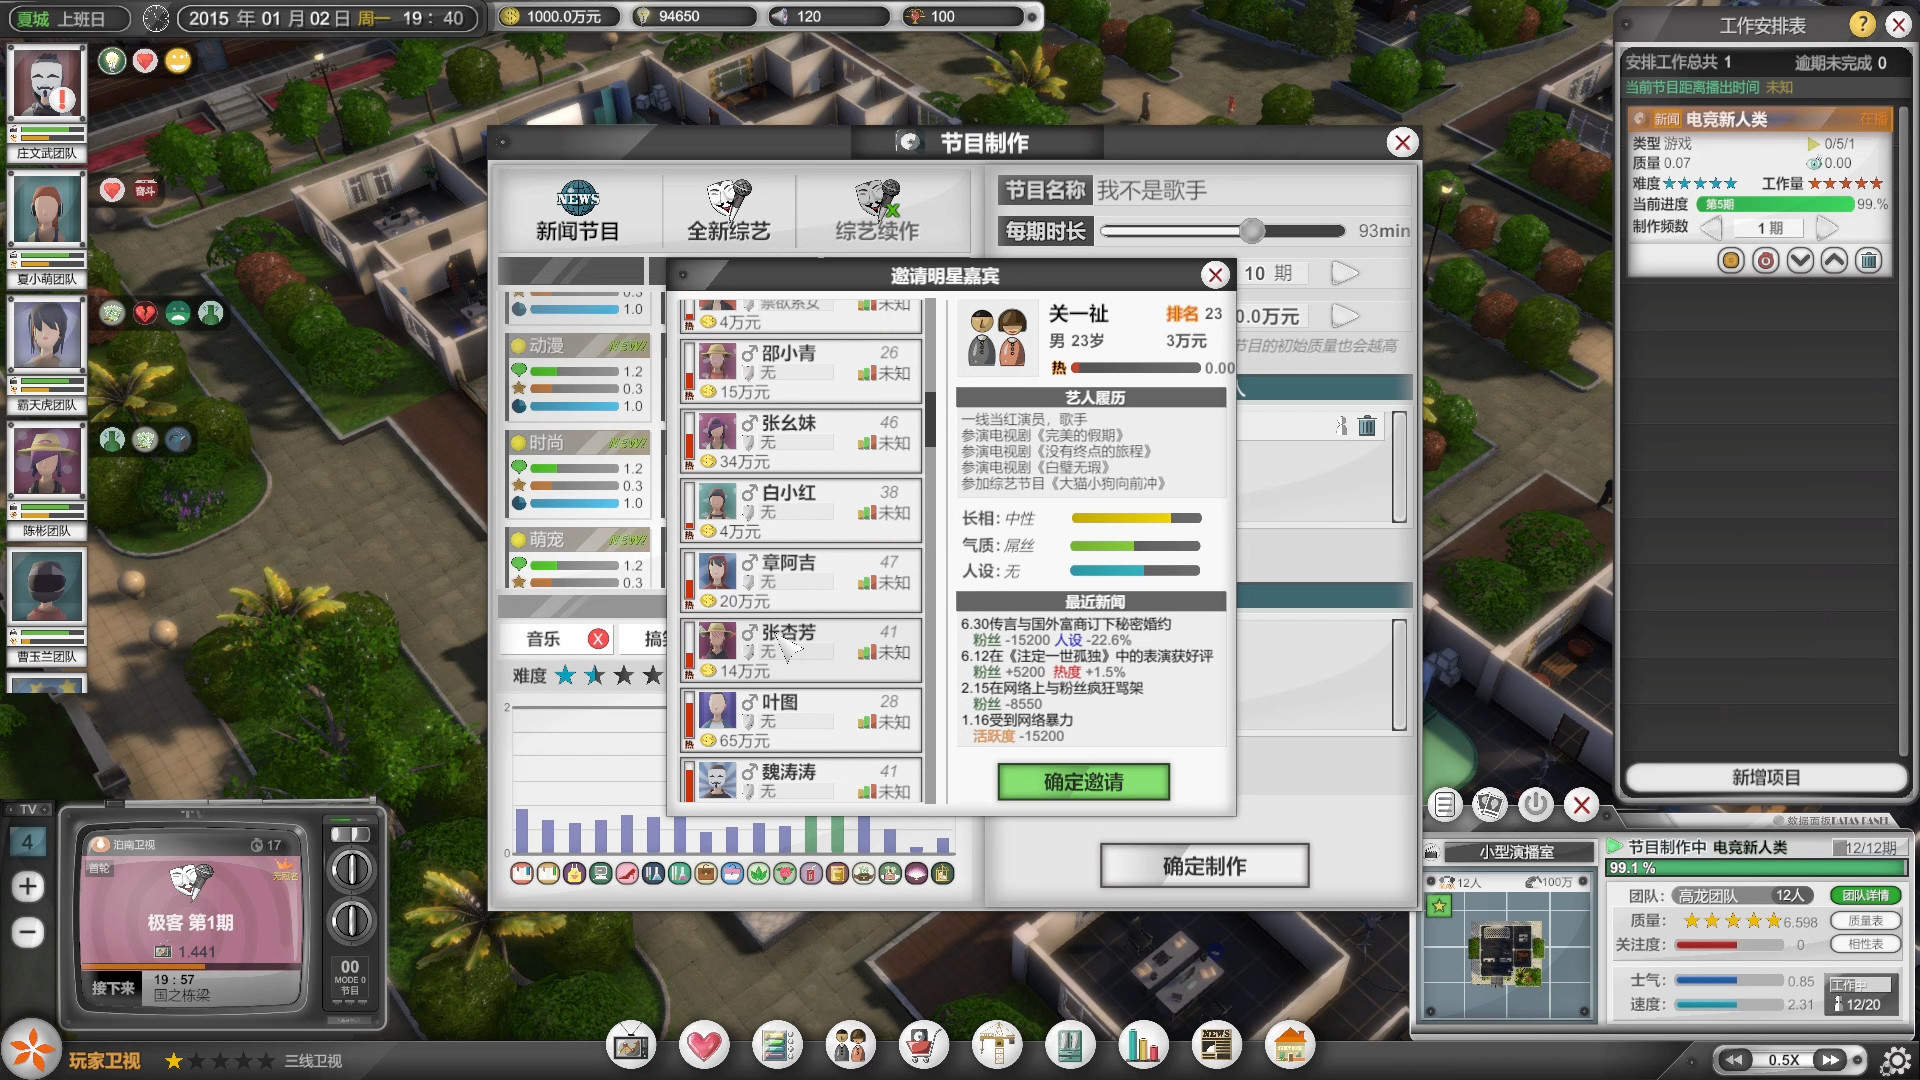Open the TV channel management icon on bottom toolbar
This screenshot has height=1080, width=1920.
632,1045
